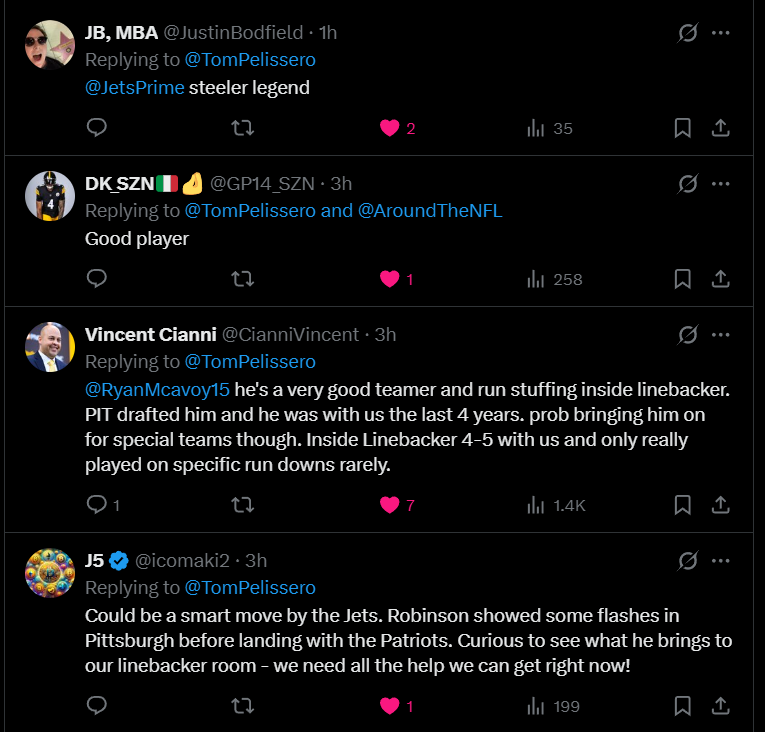Repost DK_SZN's 'Good player' tweet
This screenshot has width=765, height=732.
coord(242,279)
